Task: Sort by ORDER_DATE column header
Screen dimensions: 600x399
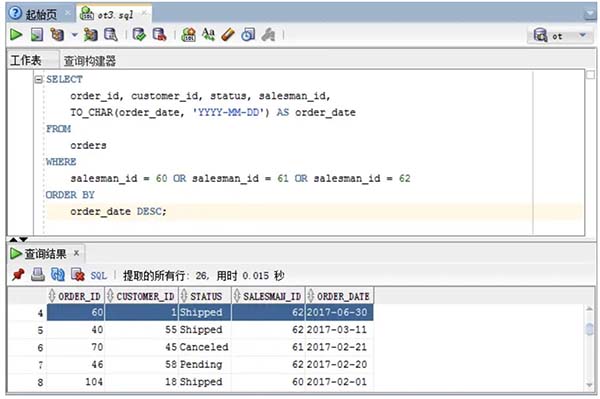Action: pyautogui.click(x=339, y=296)
